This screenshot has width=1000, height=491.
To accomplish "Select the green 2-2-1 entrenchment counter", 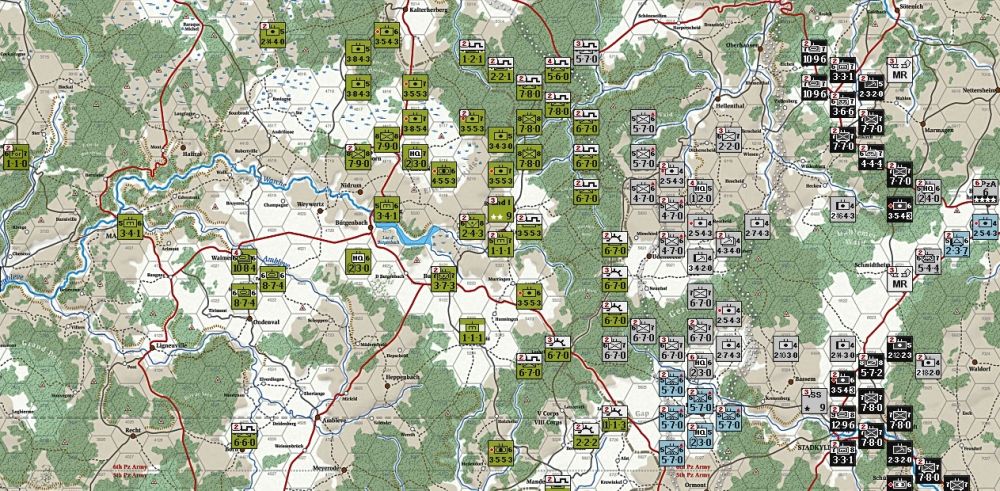I will pyautogui.click(x=501, y=70).
